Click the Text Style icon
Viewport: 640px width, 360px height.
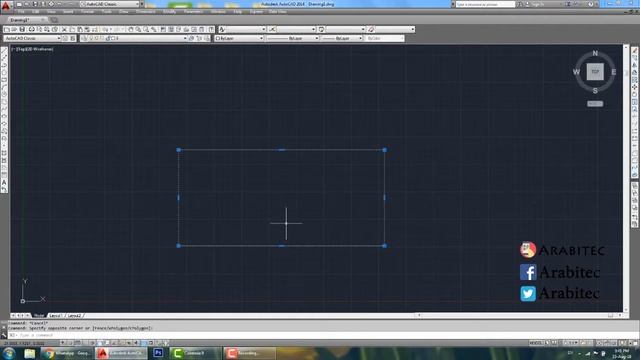click(222, 29)
